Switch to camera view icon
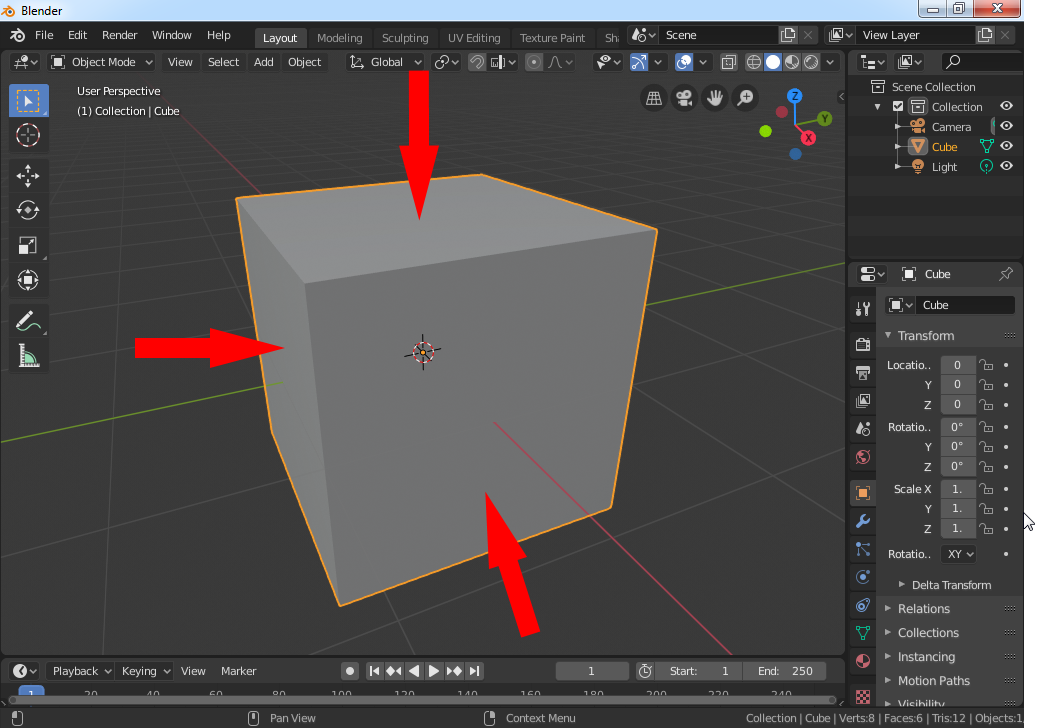 684,98
